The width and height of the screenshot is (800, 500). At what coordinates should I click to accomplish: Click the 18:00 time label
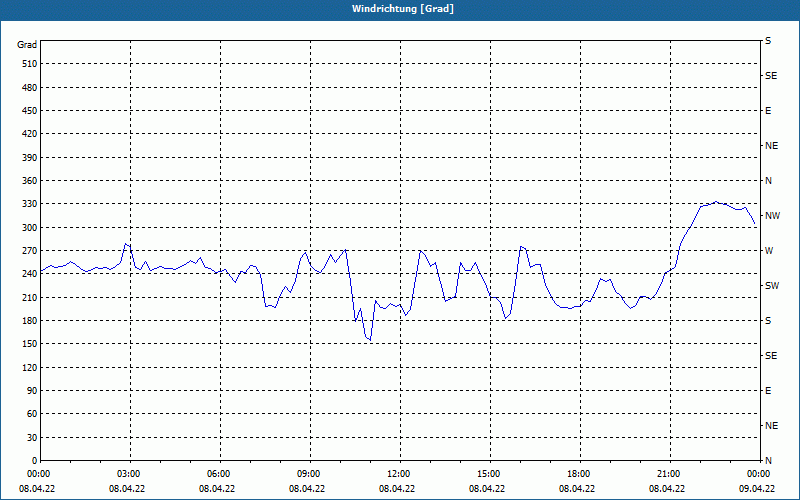point(577,474)
